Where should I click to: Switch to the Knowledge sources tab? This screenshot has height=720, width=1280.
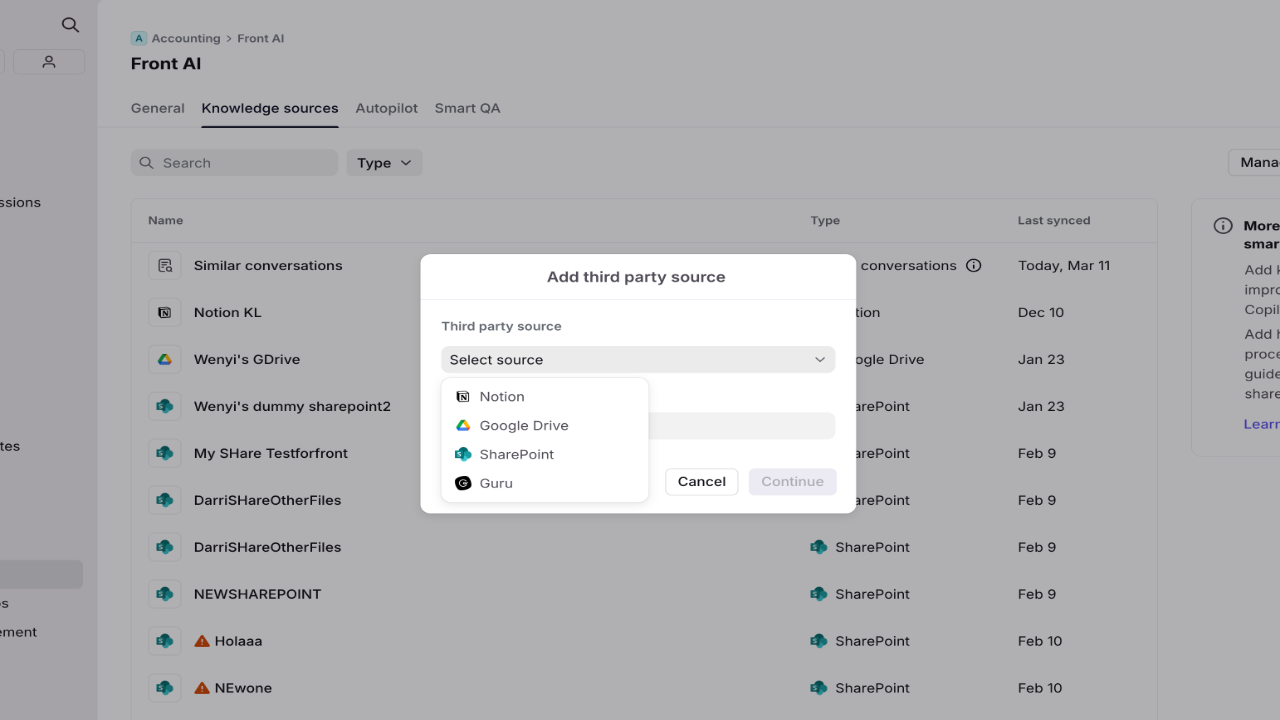coord(270,108)
